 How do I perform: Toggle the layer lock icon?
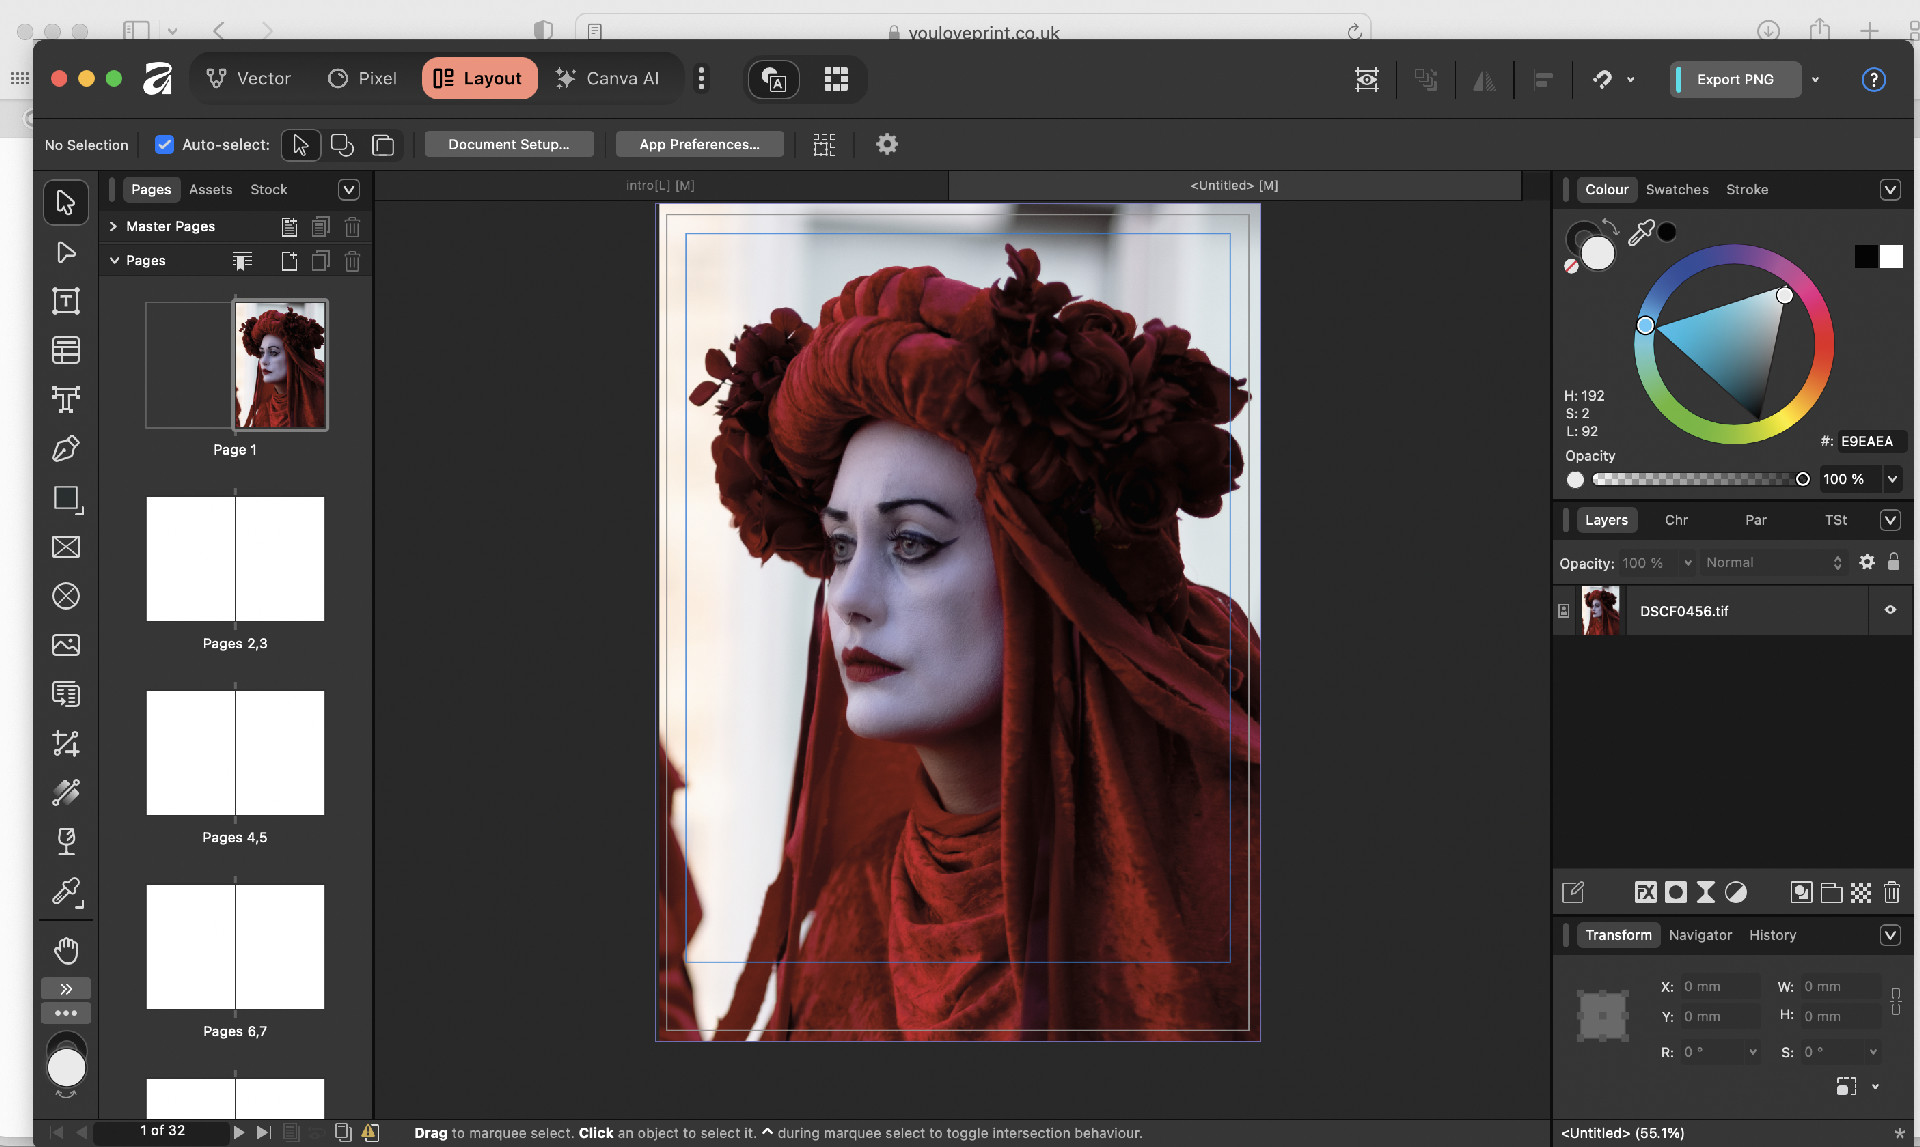tap(1893, 562)
